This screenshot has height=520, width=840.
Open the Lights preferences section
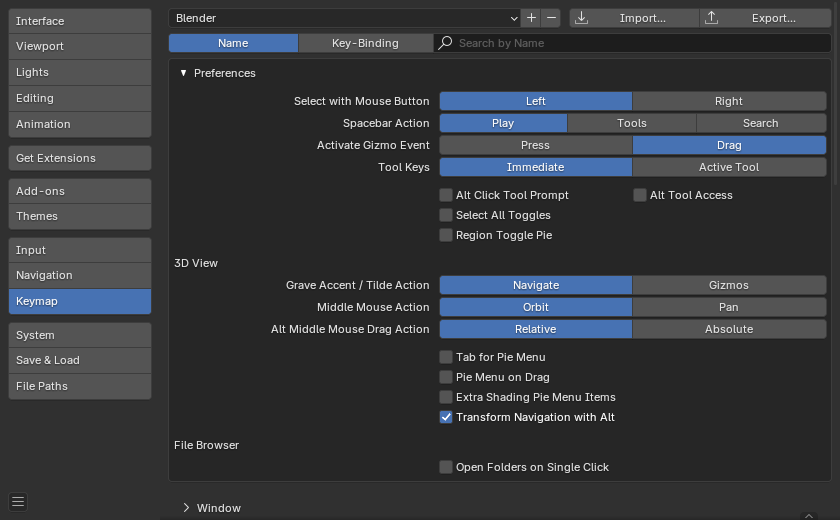pyautogui.click(x=80, y=72)
